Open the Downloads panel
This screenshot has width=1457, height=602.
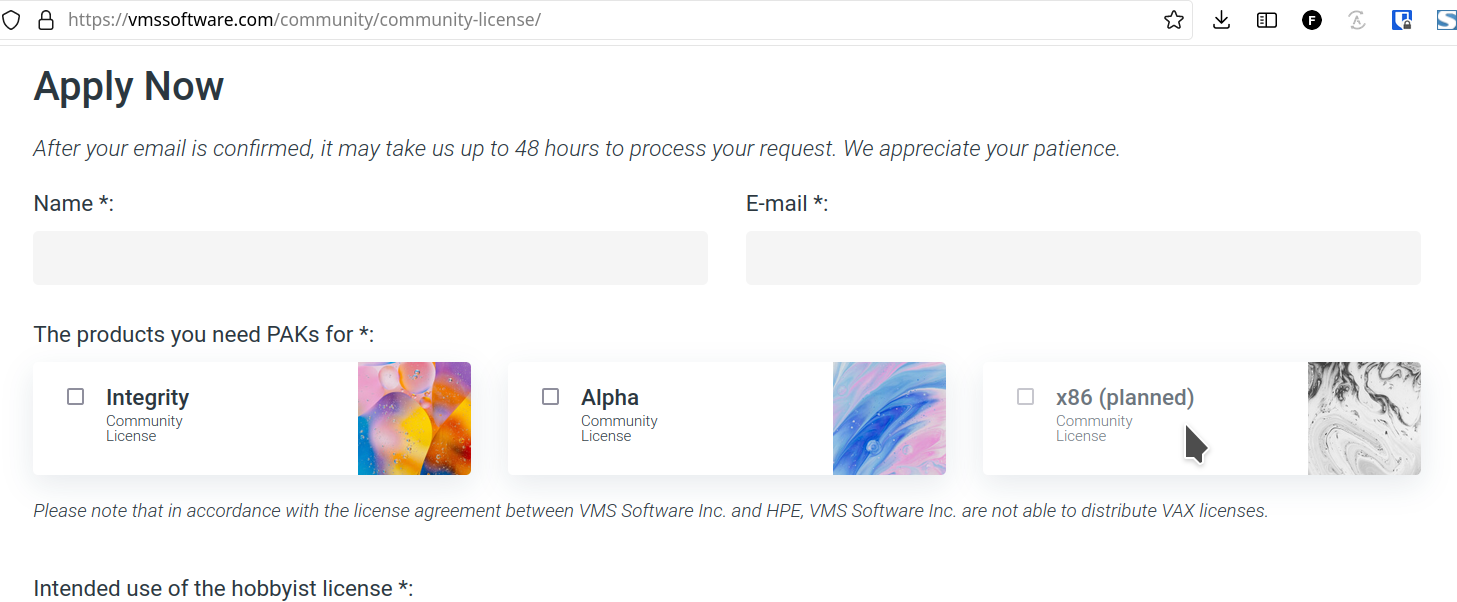coord(1221,20)
